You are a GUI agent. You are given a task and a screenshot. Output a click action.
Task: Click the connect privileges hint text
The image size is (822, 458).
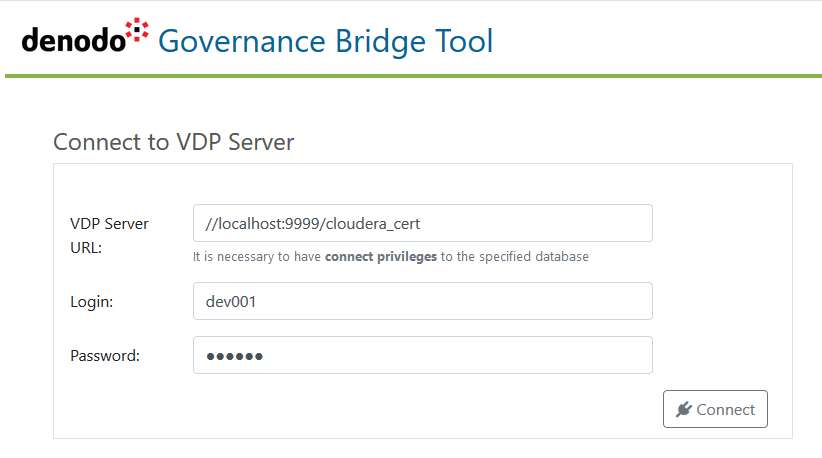(391, 256)
